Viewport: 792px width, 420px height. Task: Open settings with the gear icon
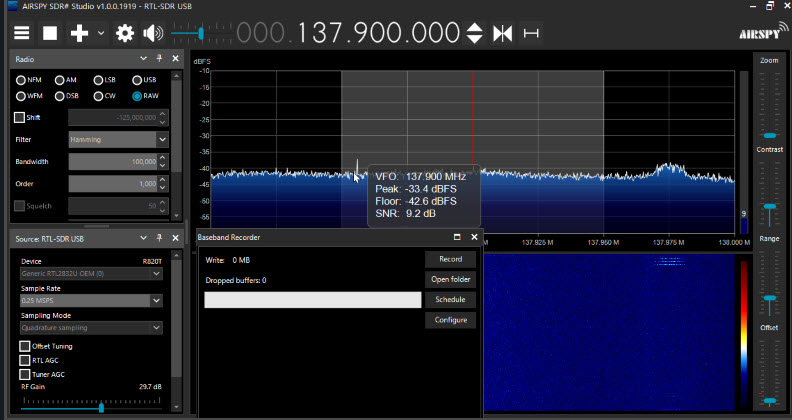(125, 33)
